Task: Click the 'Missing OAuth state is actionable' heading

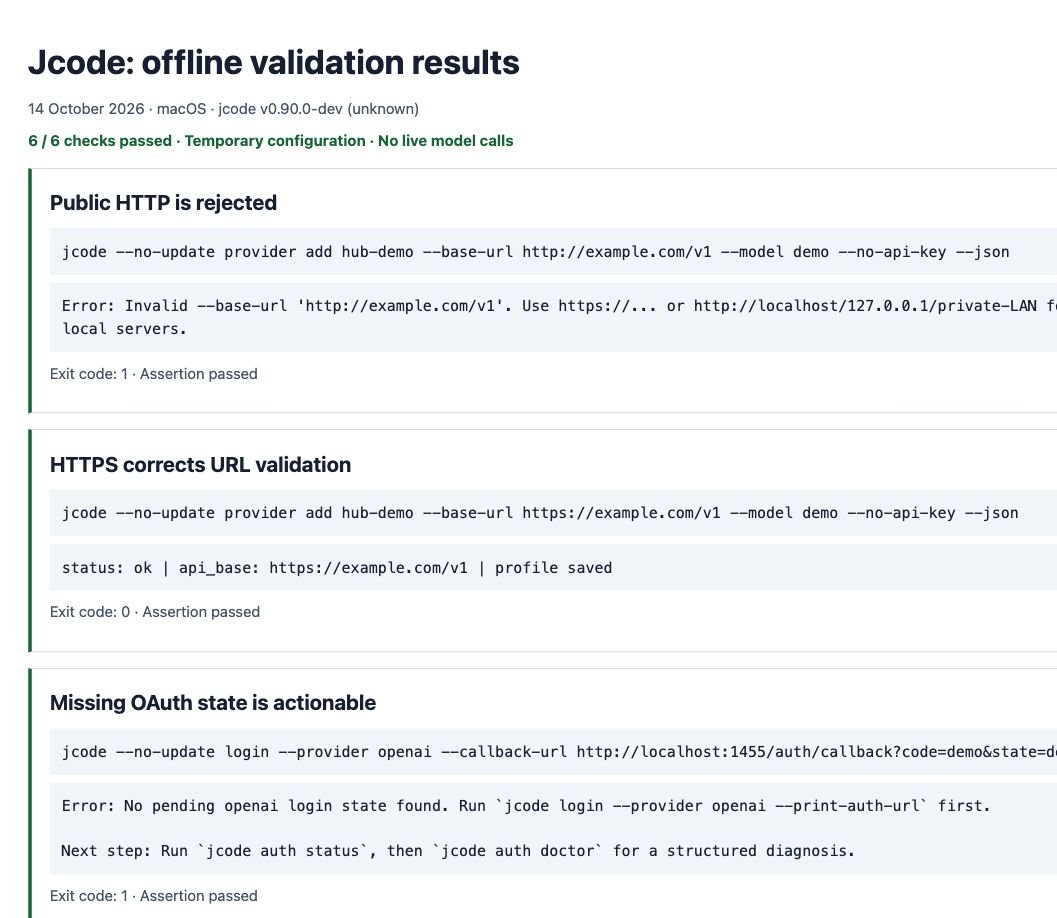Action: 213,703
